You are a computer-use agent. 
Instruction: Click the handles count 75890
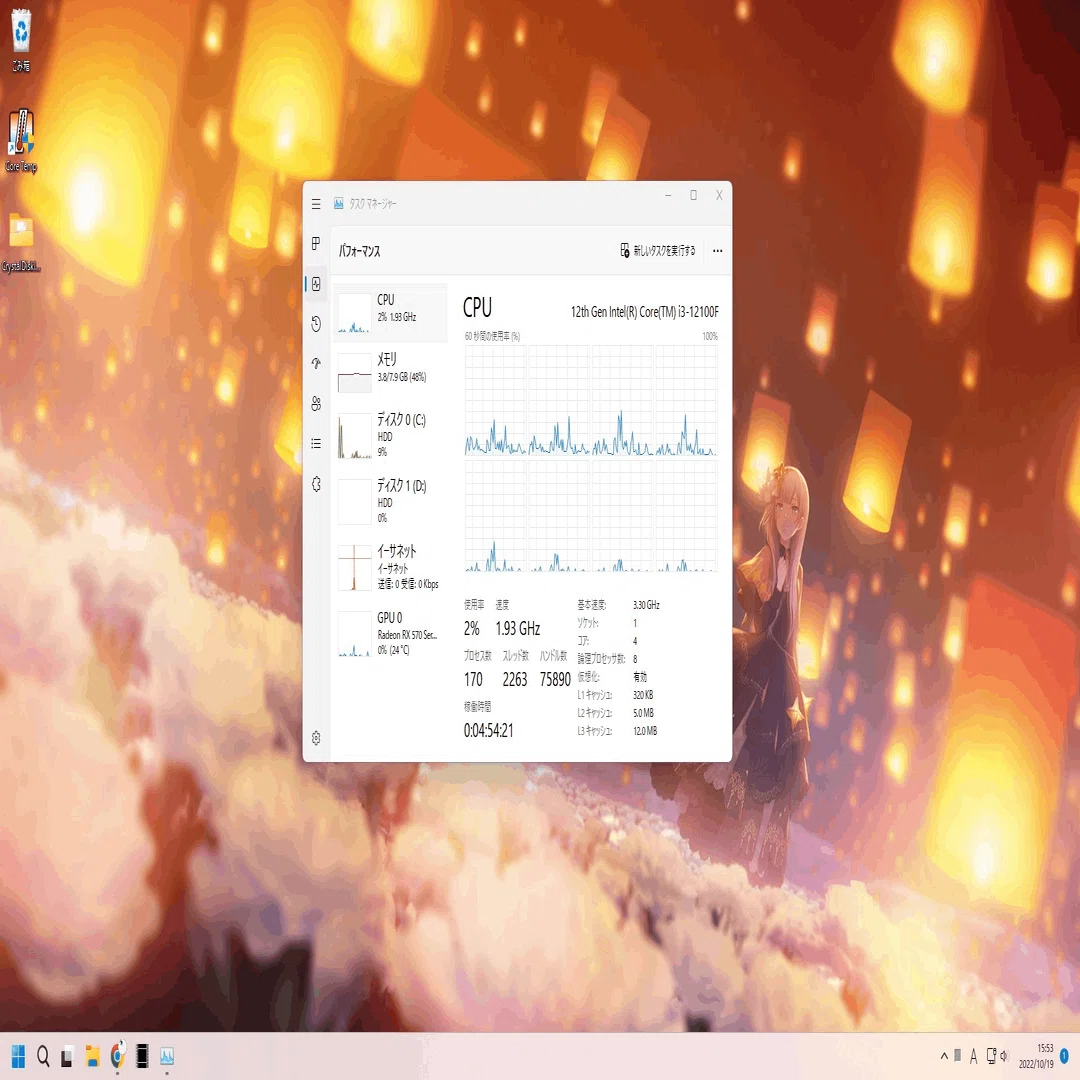click(x=555, y=680)
